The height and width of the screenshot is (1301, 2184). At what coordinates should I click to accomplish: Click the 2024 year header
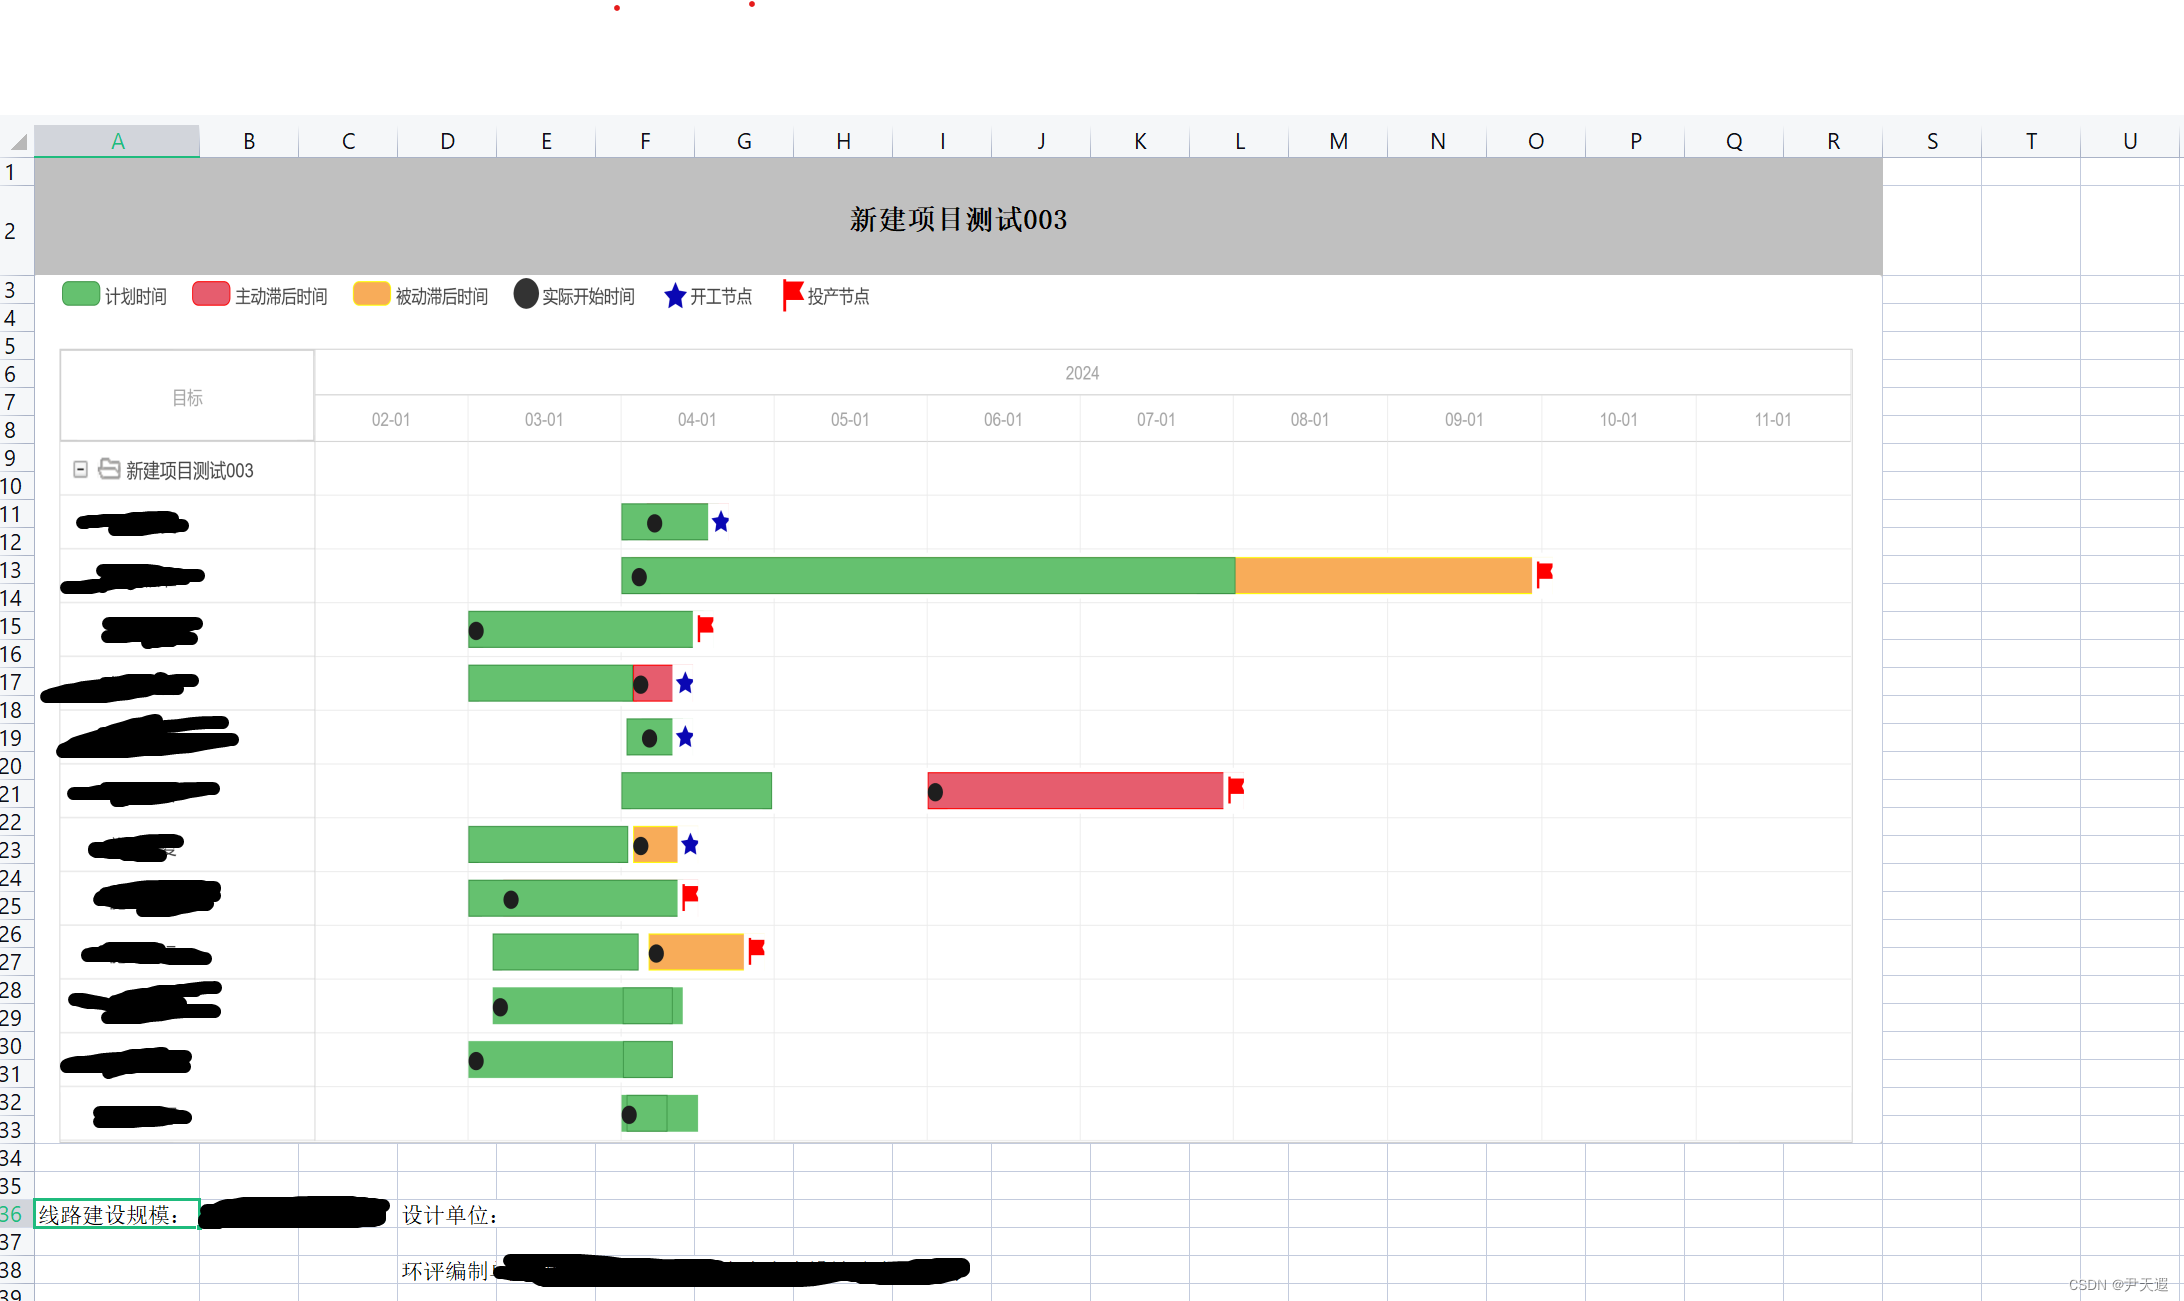coord(1081,373)
